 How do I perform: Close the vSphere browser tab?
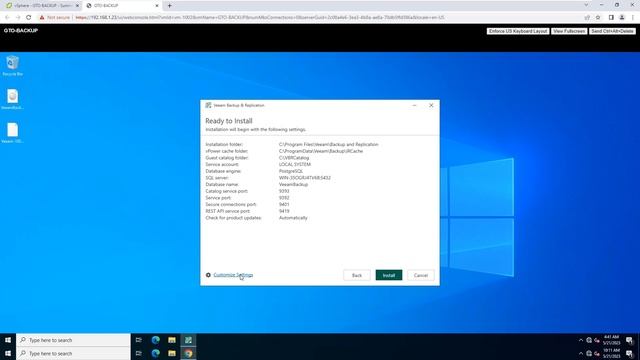tap(77, 6)
